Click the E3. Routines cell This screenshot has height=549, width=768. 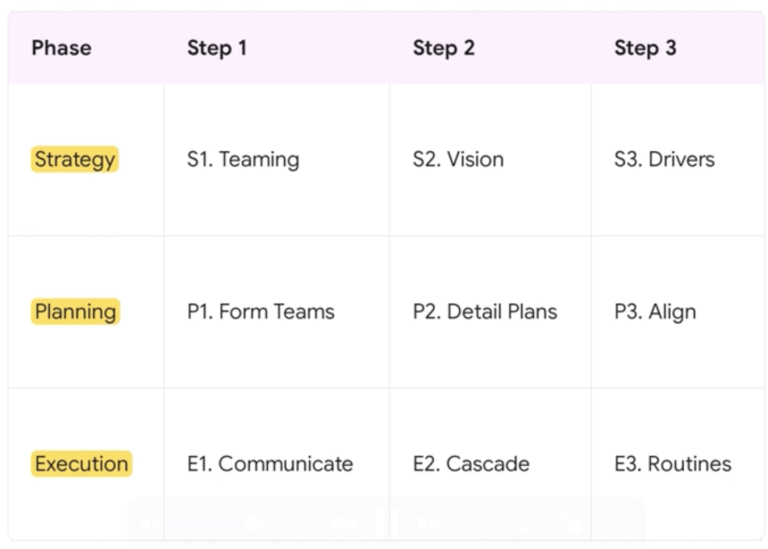coord(672,463)
